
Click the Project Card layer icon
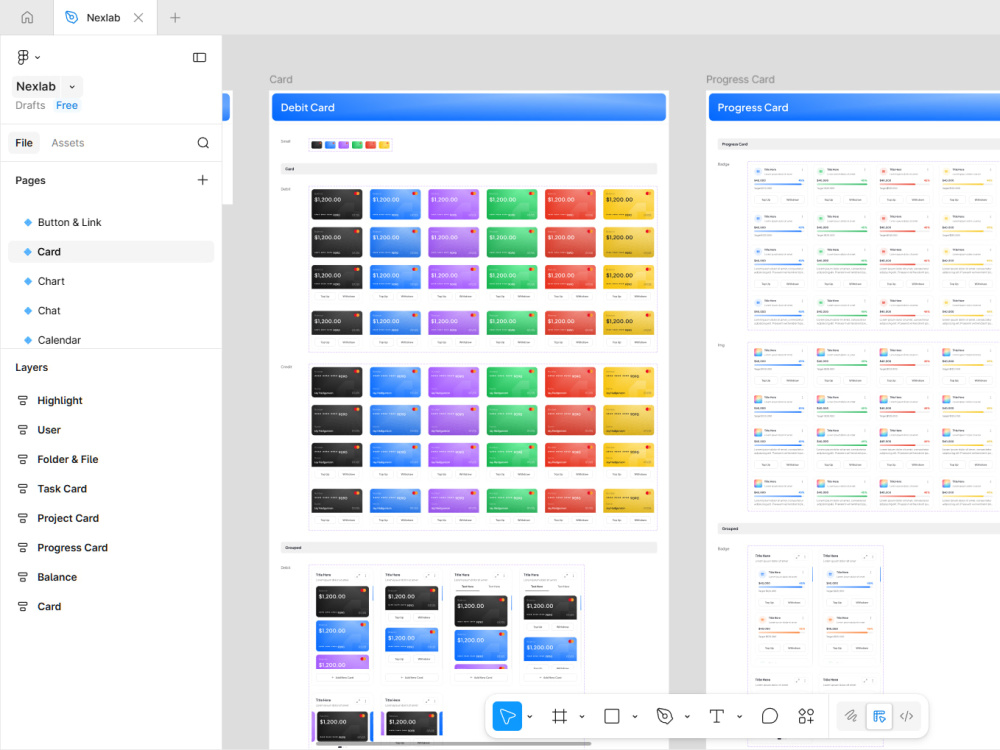point(22,518)
